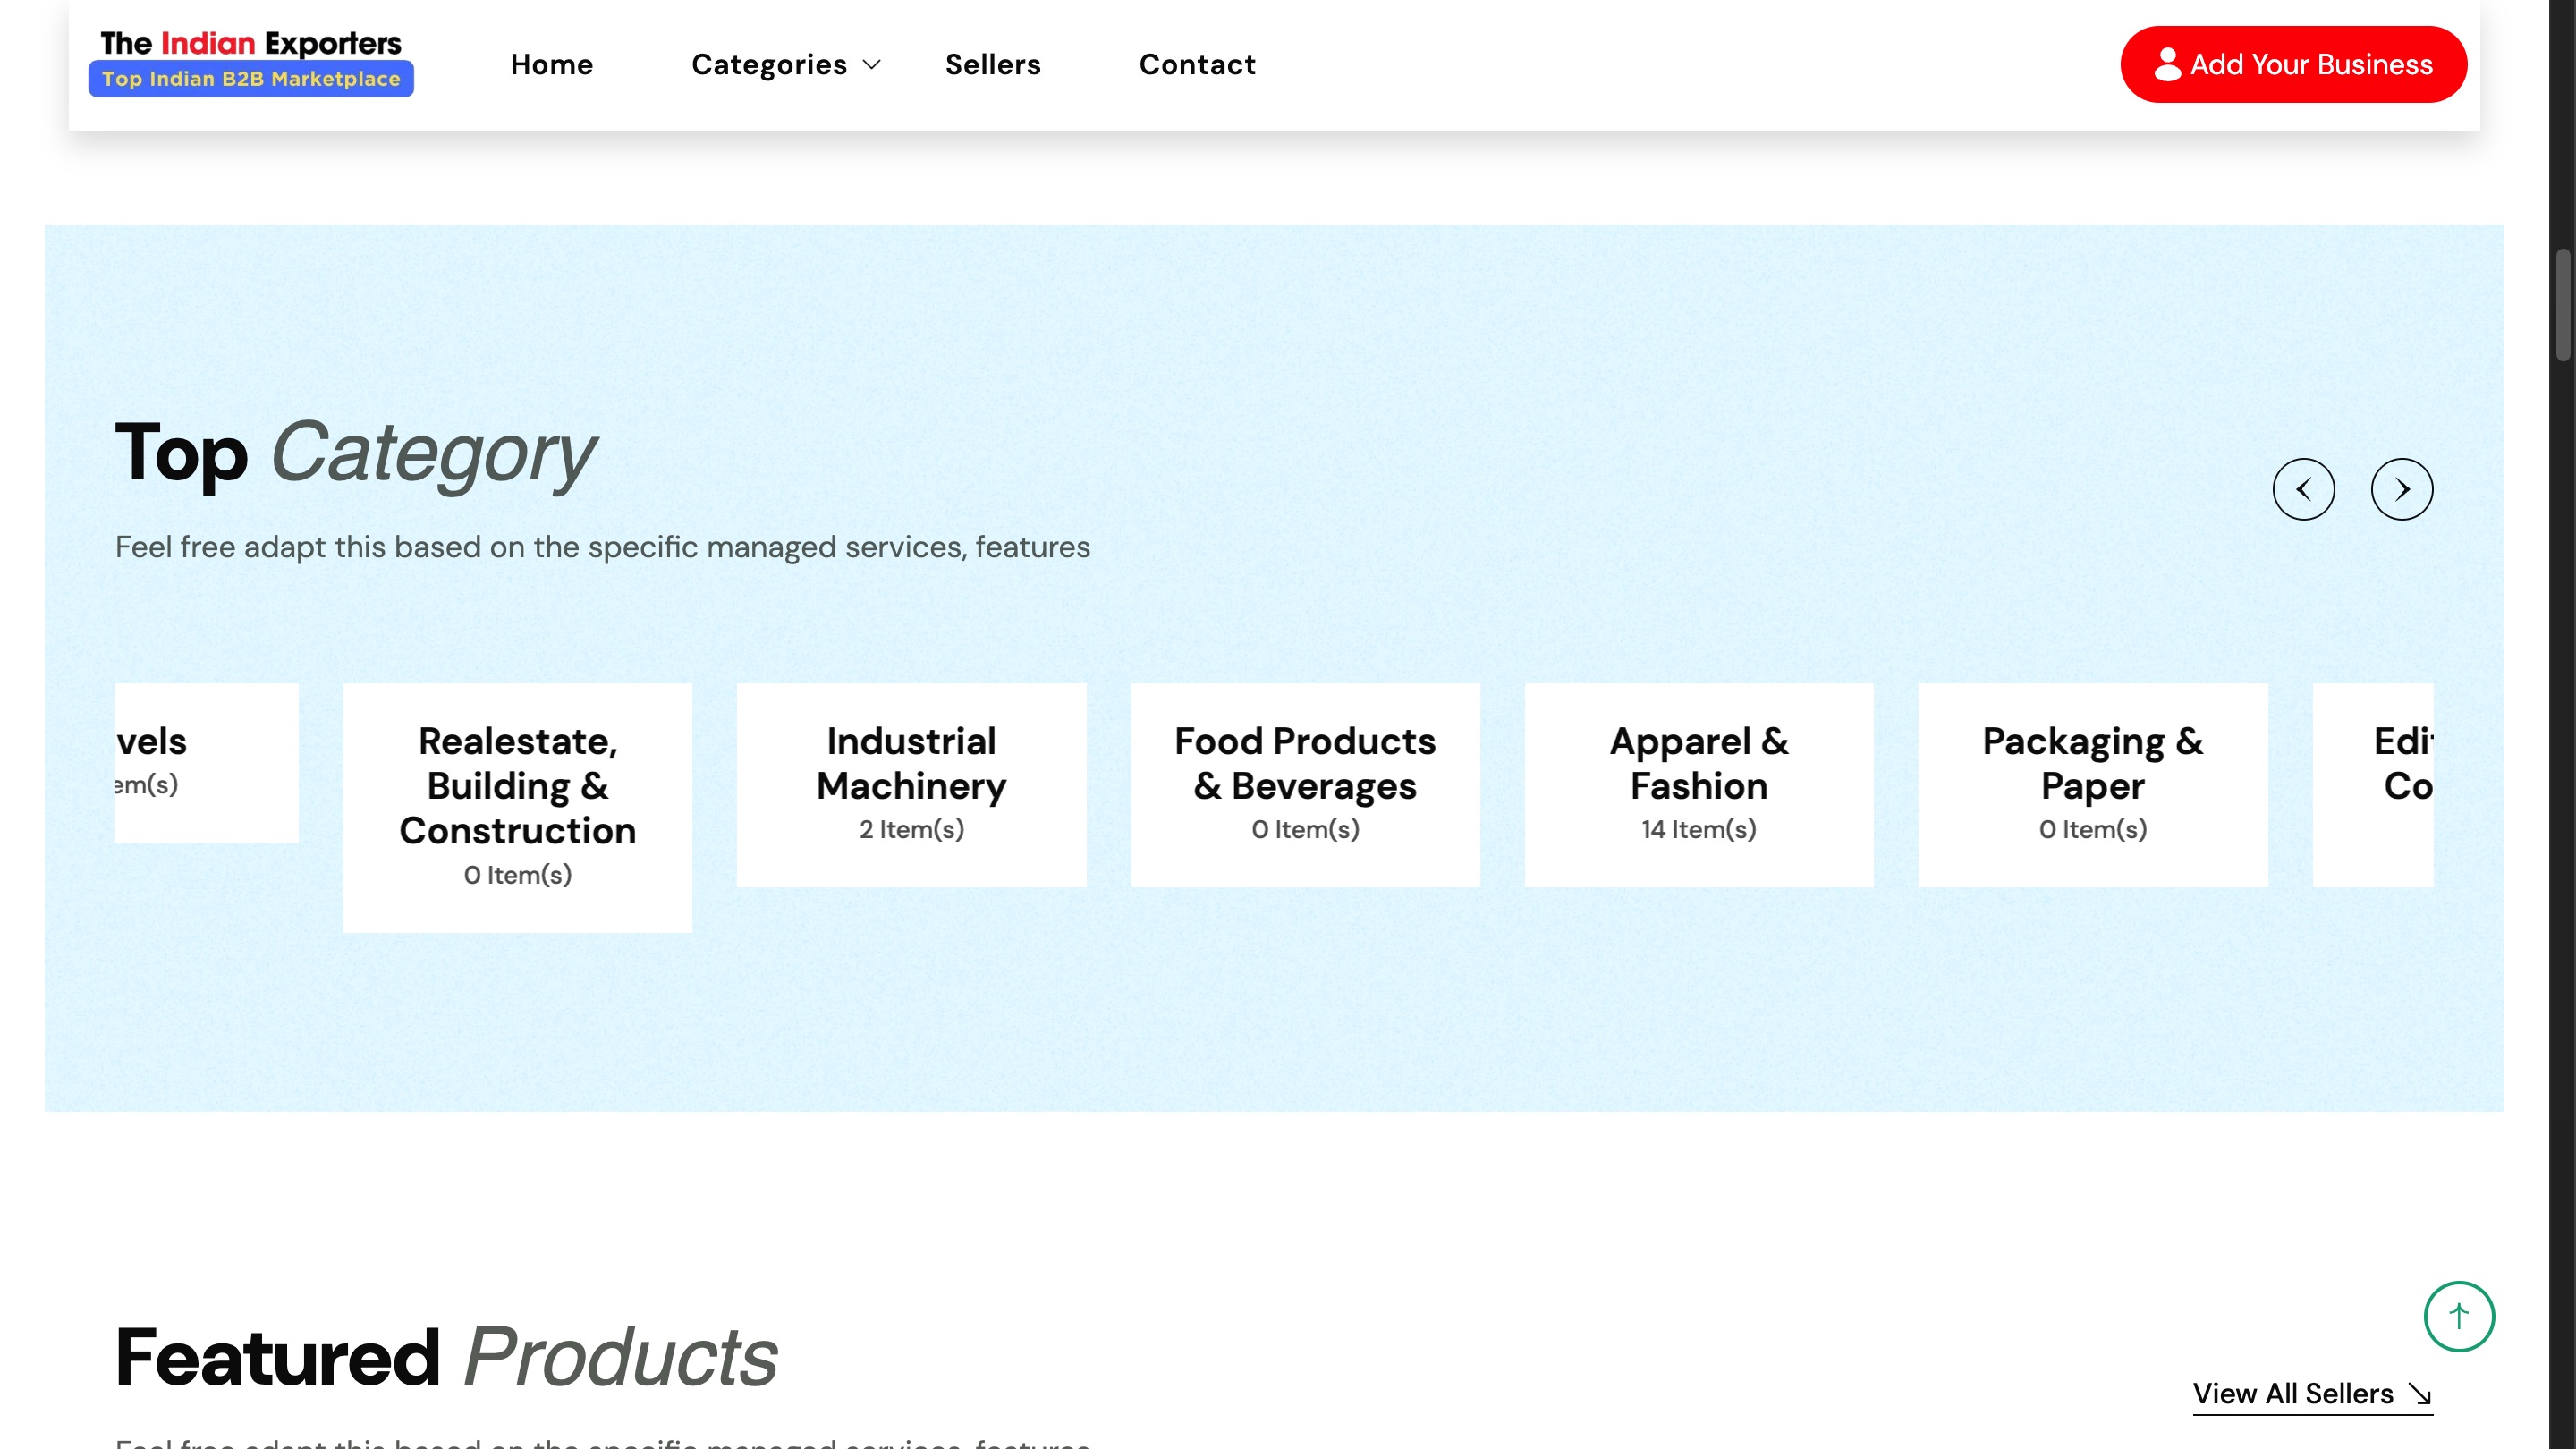2576x1449 pixels.
Task: Open Industrial Machinery category card
Action: (x=911, y=784)
